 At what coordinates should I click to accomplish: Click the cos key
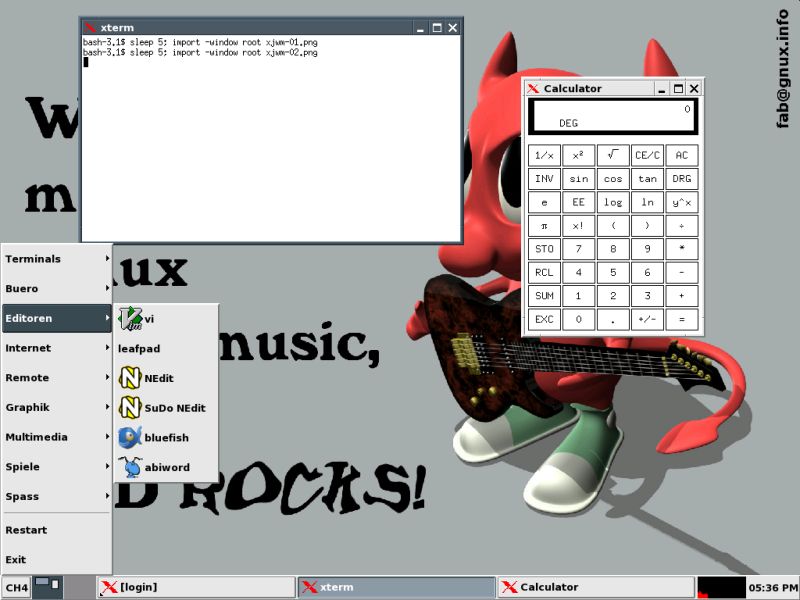tap(613, 179)
